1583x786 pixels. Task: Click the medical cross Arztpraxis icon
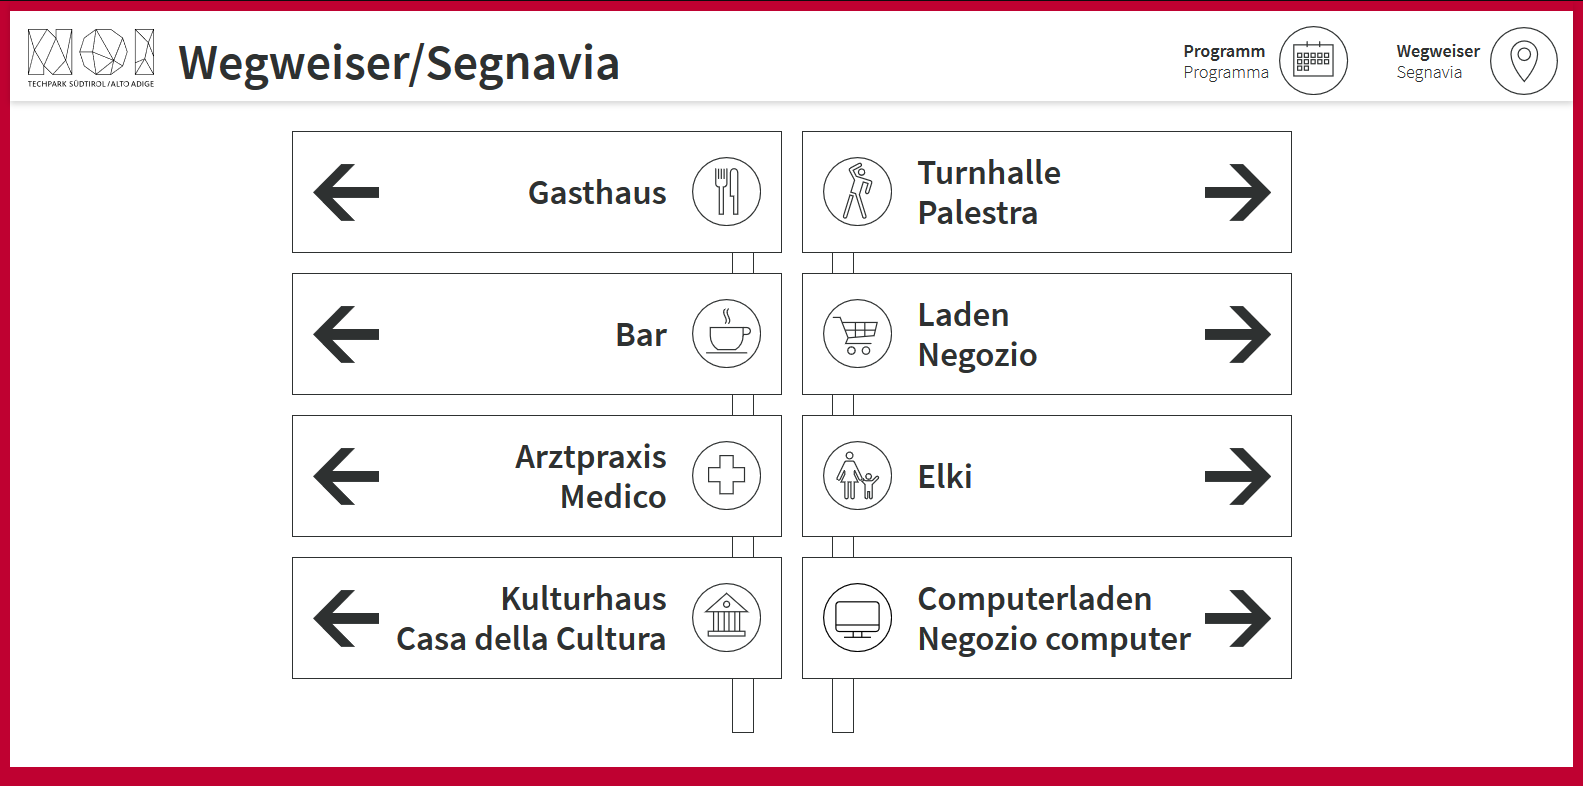pyautogui.click(x=726, y=476)
